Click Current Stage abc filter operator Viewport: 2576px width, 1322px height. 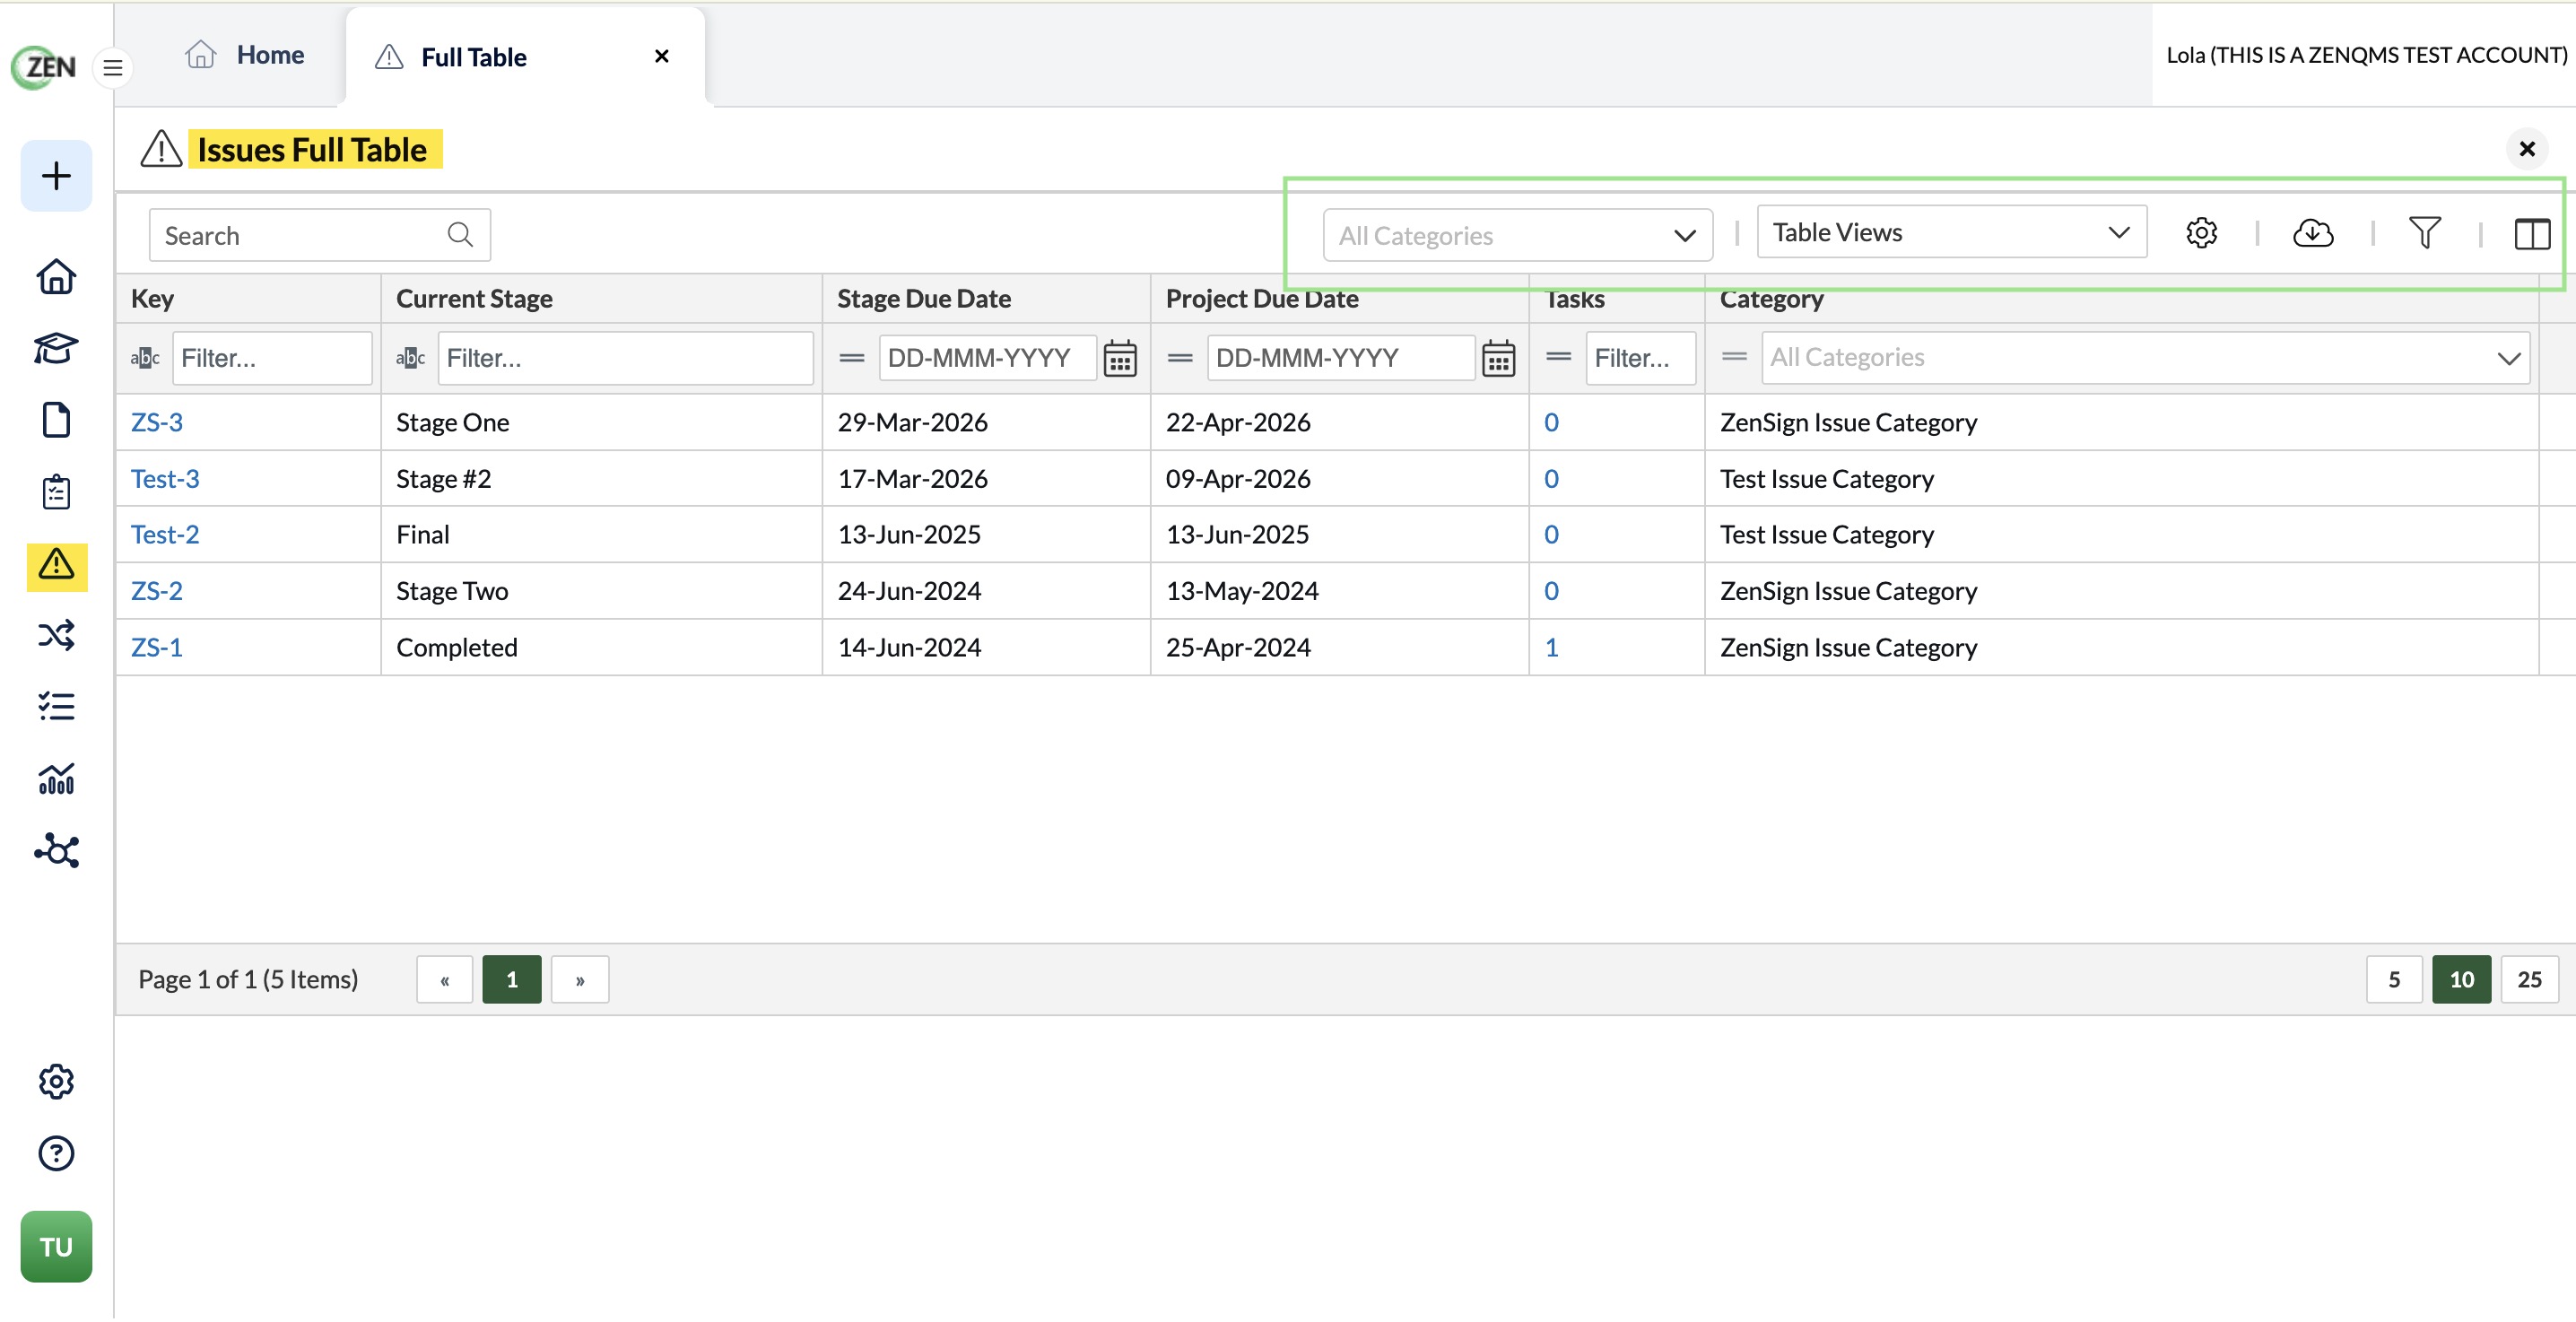click(x=410, y=359)
